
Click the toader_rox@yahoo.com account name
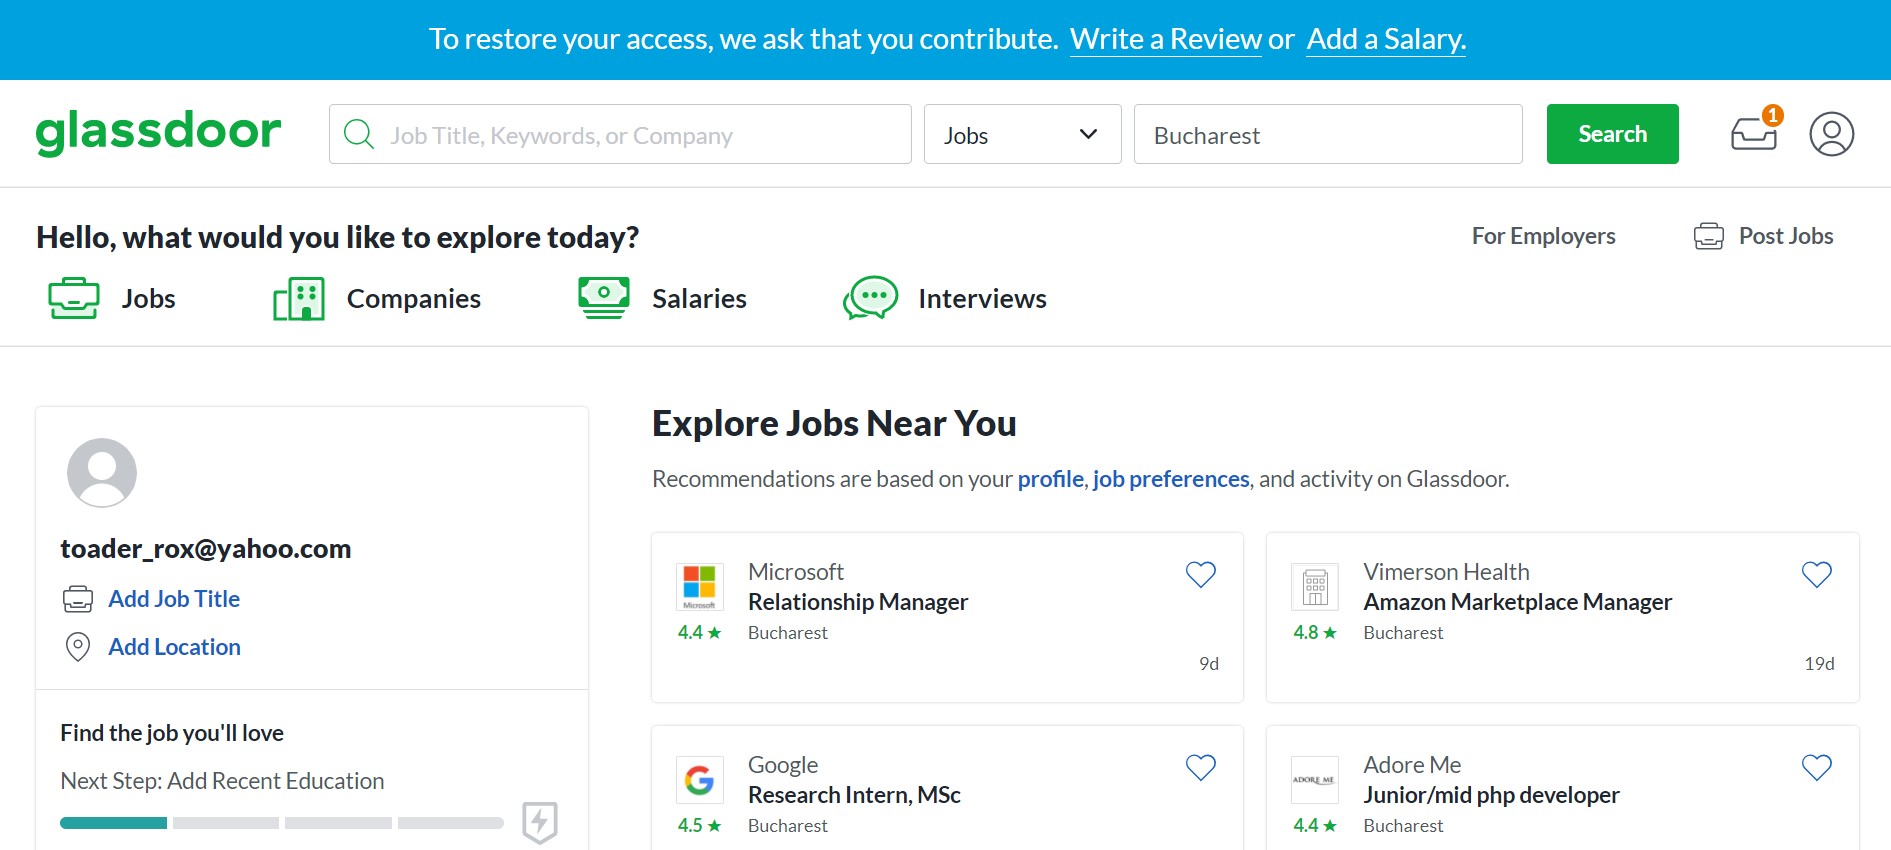click(x=206, y=549)
